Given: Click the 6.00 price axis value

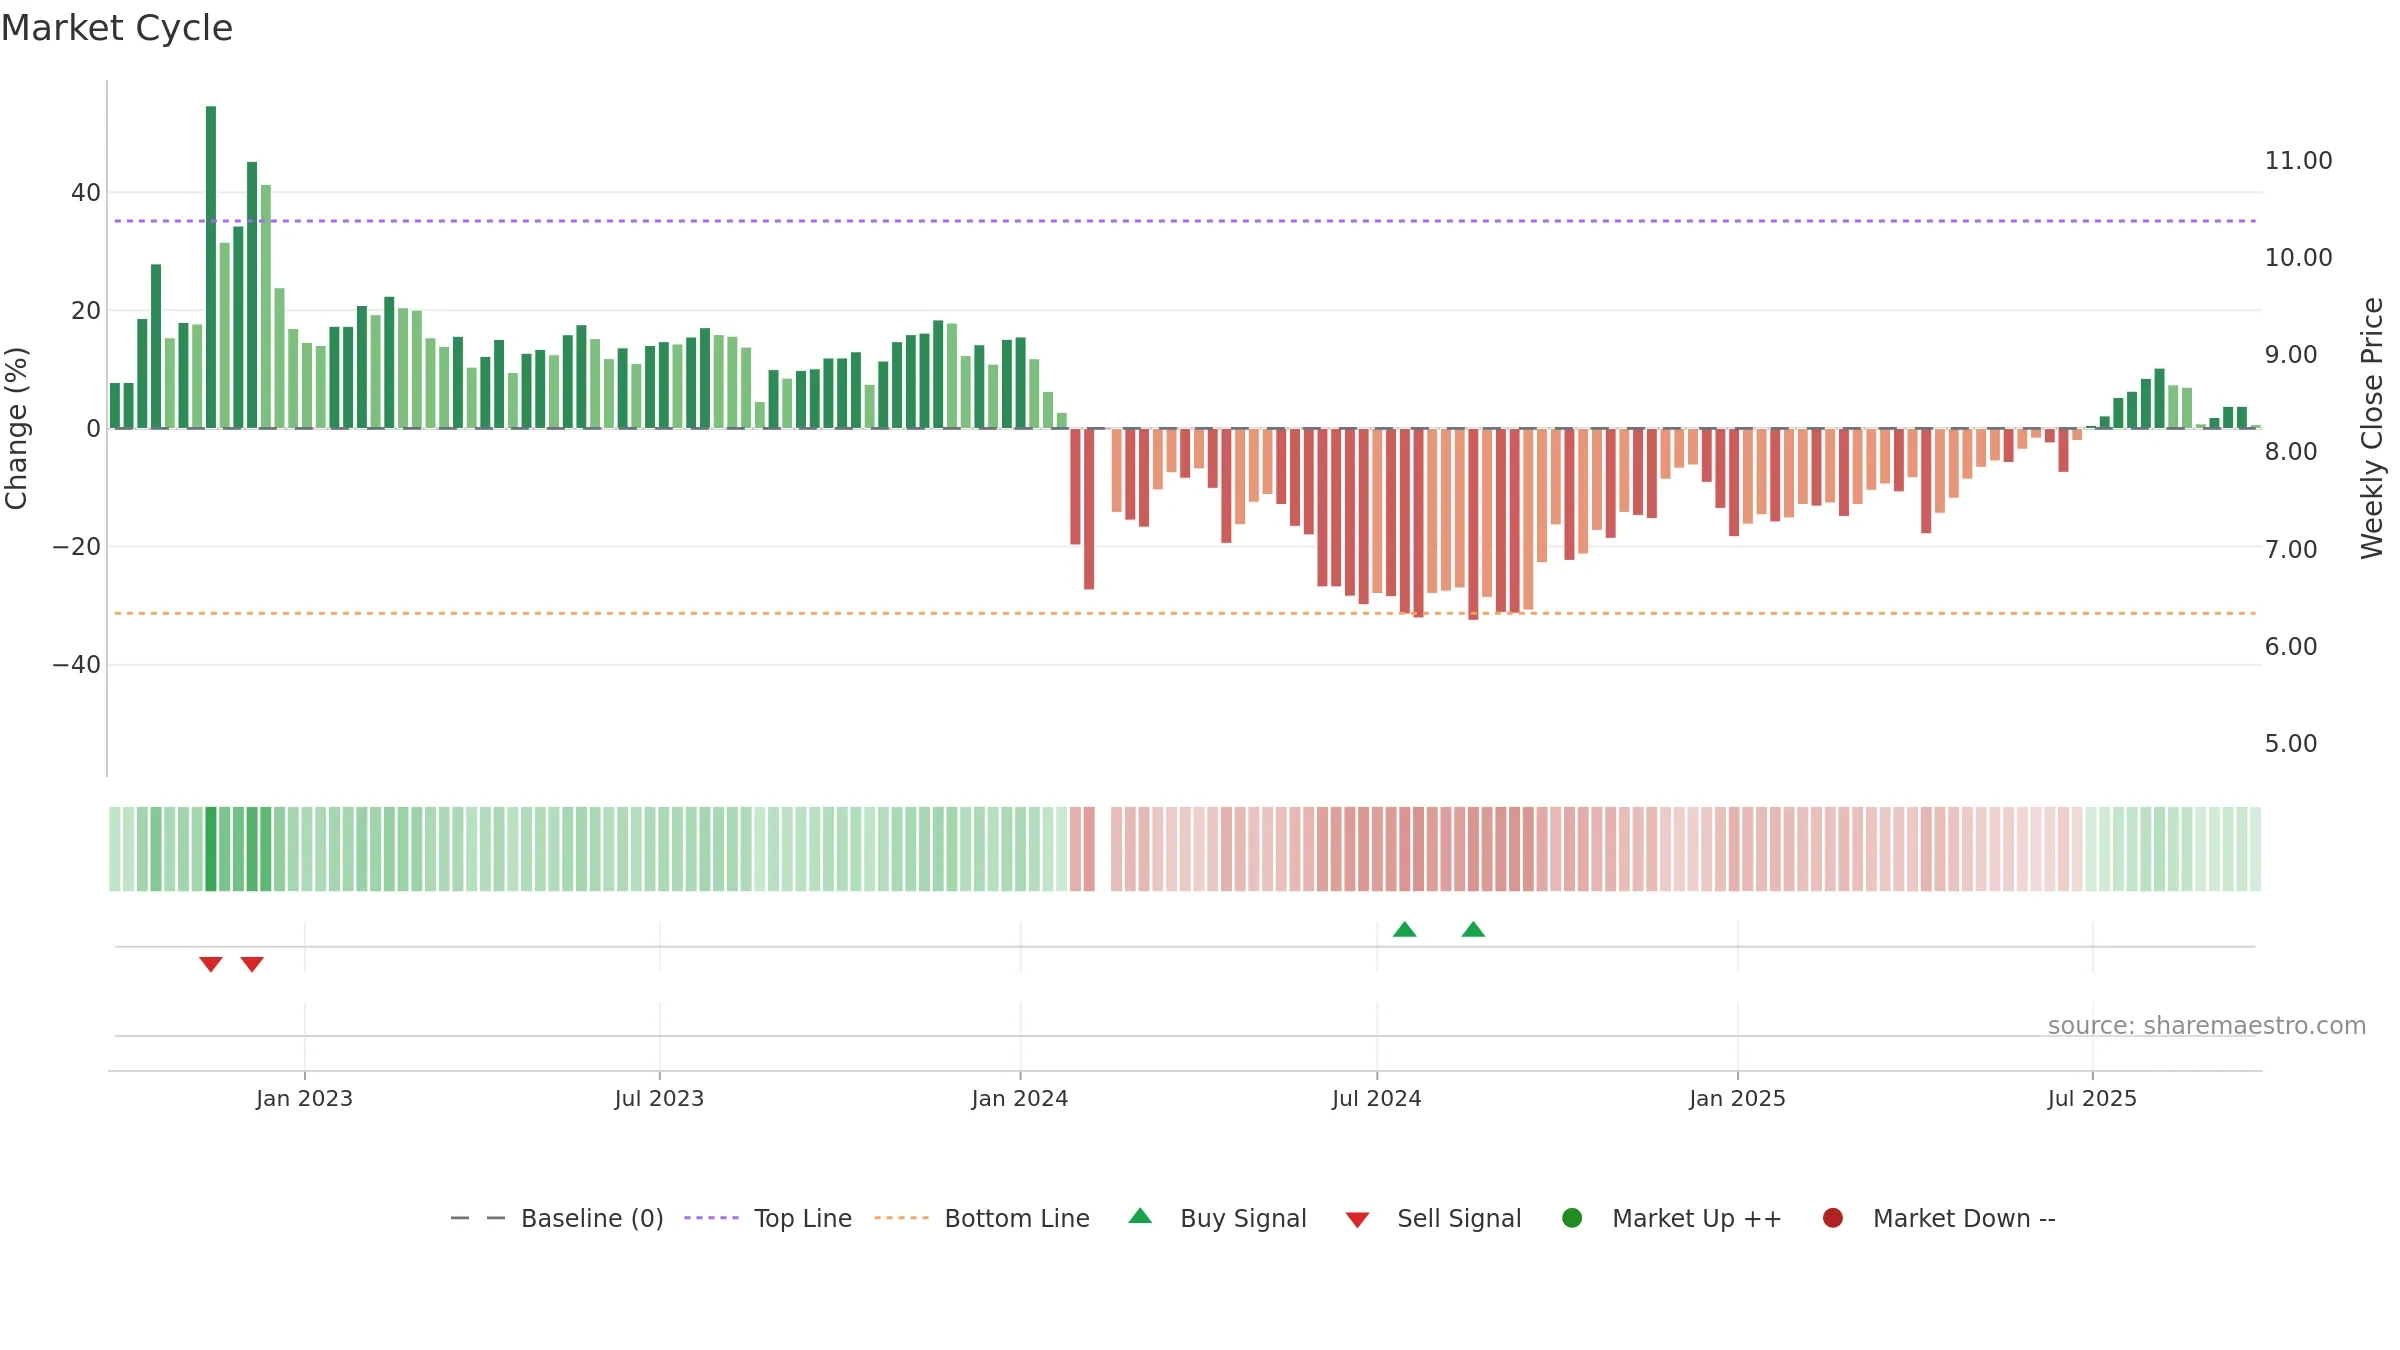Looking at the screenshot, I should 2291,646.
